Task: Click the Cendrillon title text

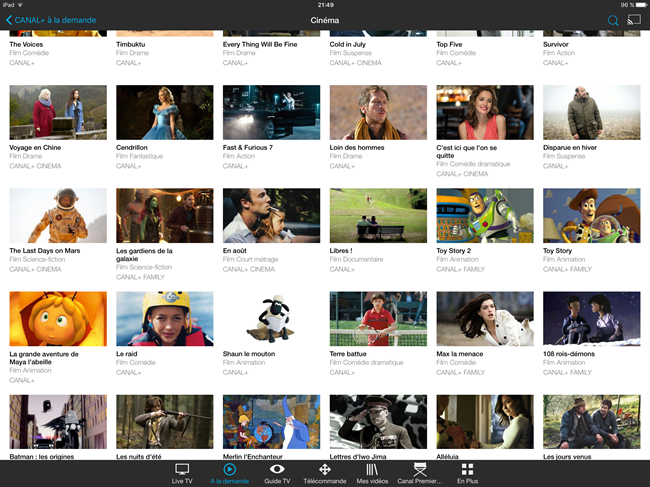Action: coord(132,148)
